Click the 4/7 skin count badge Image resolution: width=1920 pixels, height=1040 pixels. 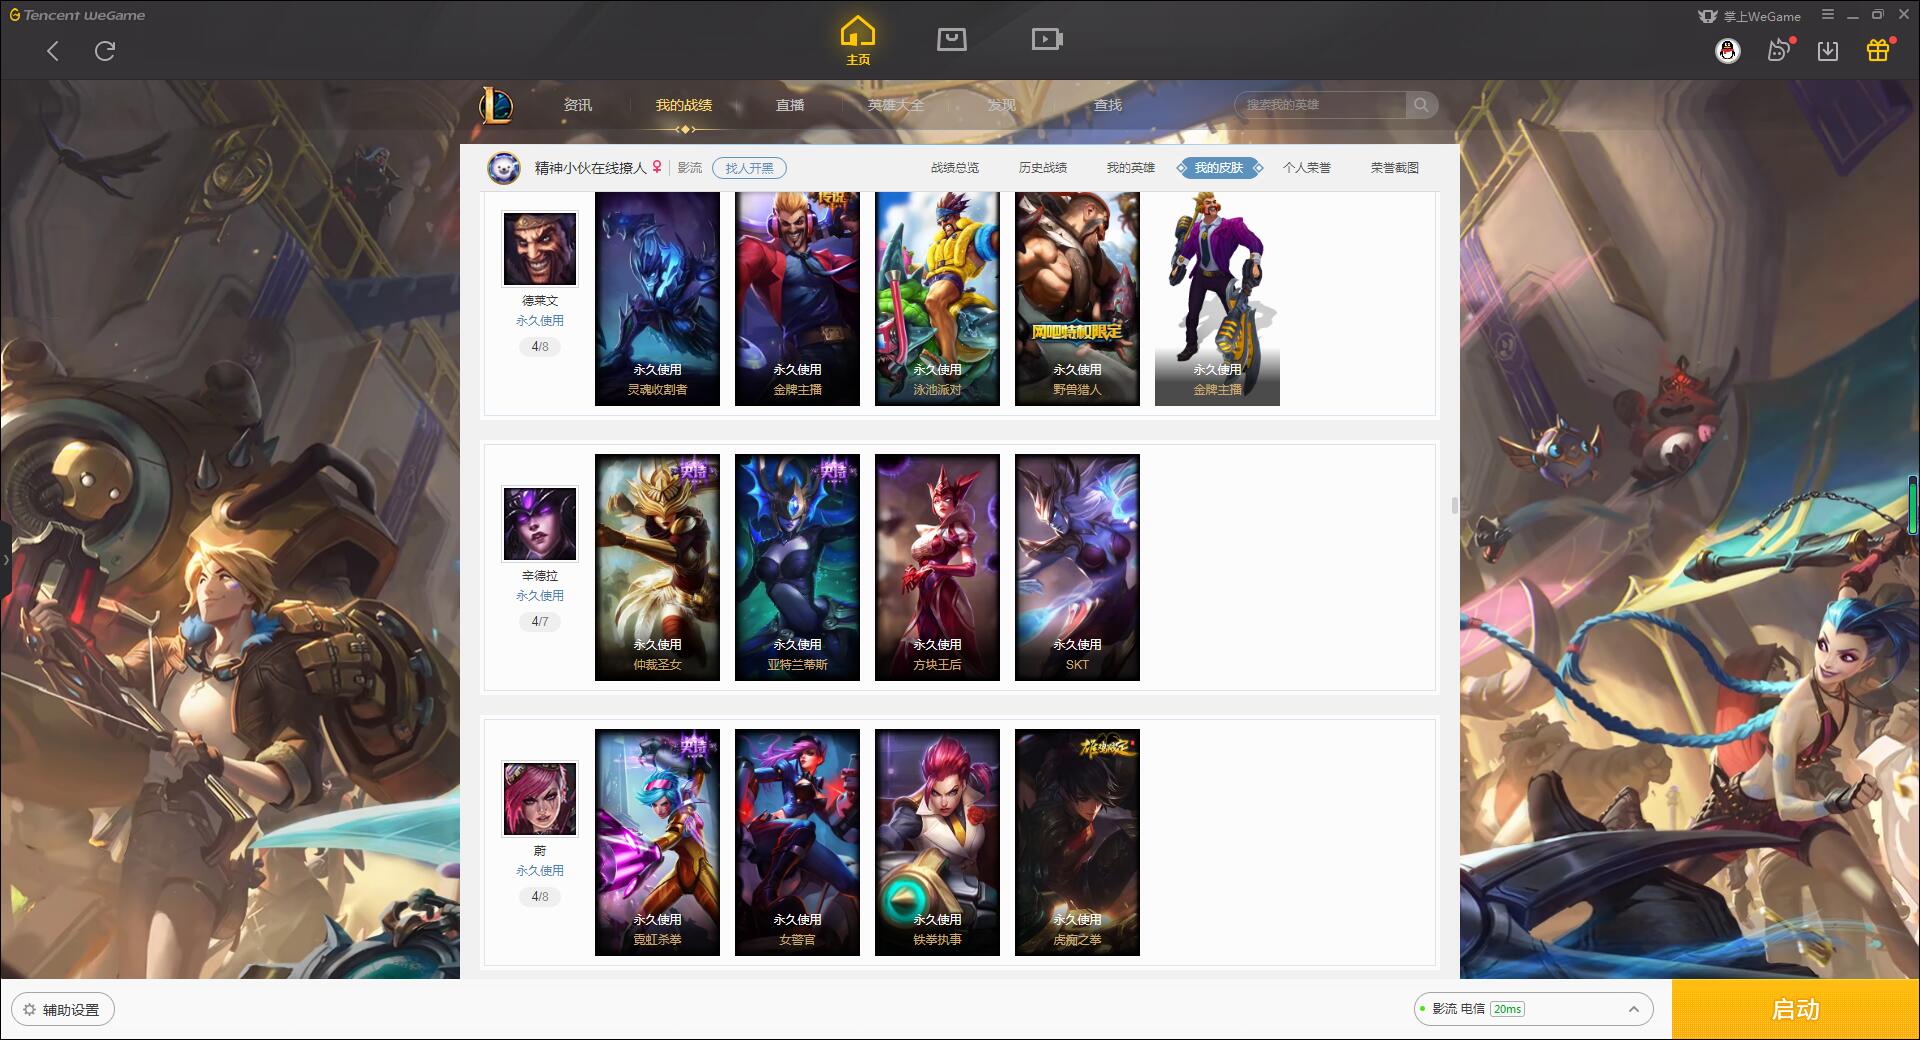pos(540,622)
